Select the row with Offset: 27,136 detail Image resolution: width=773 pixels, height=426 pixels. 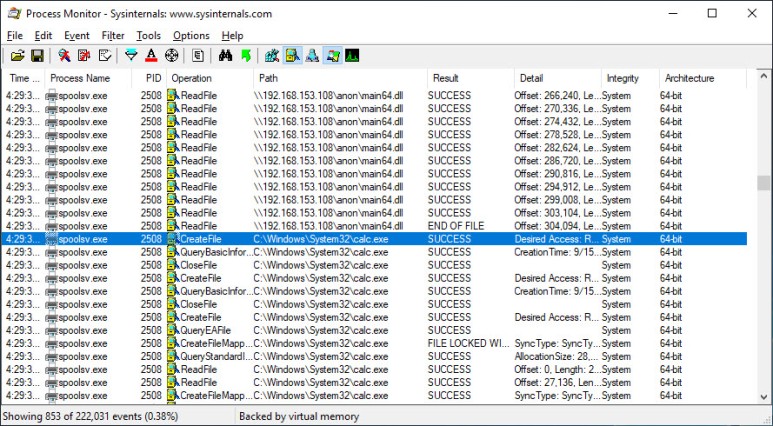pyautogui.click(x=374, y=383)
